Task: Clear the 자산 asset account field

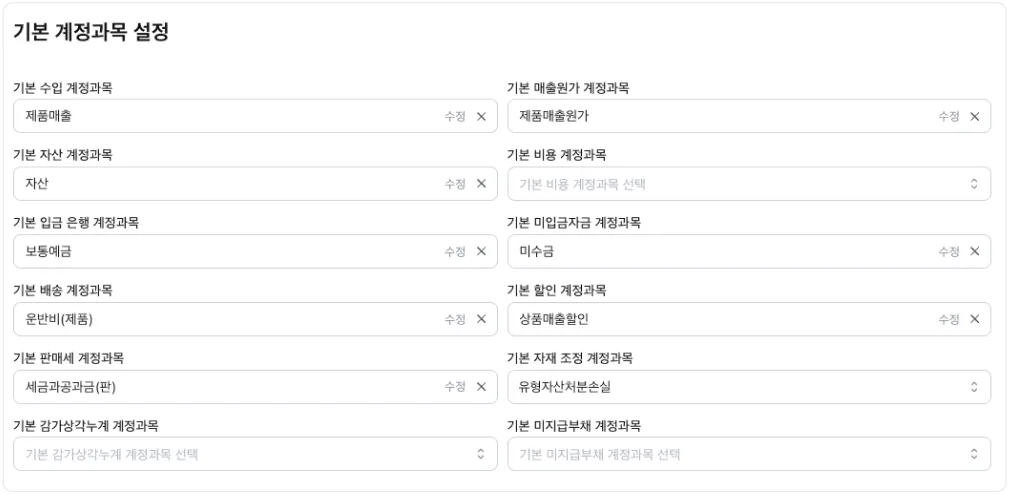Action: click(481, 184)
